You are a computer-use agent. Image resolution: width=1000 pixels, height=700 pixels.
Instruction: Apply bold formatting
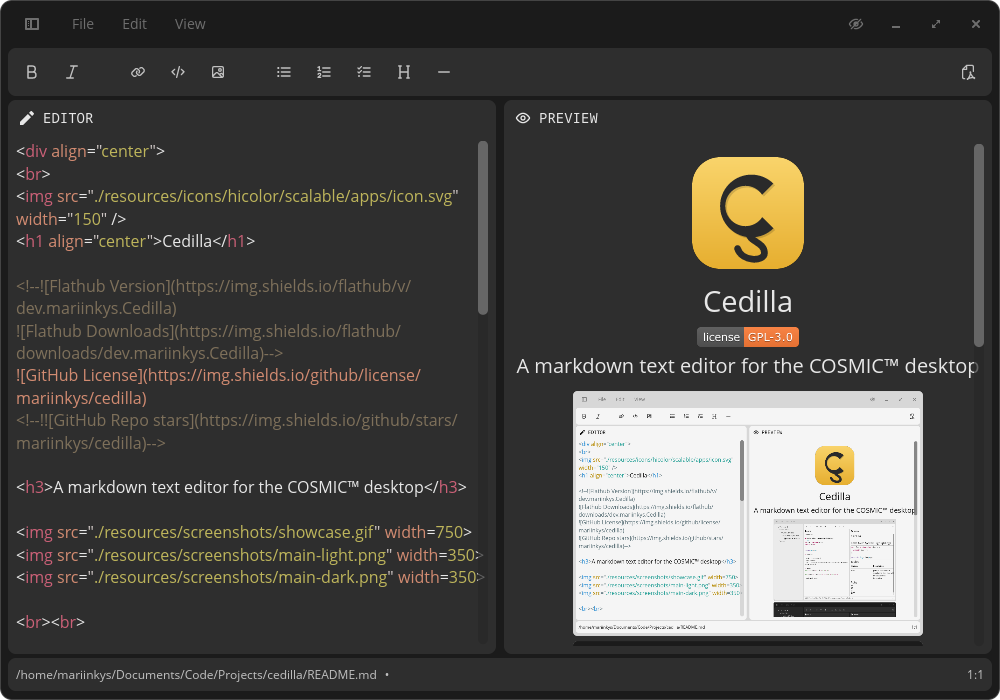[32, 72]
